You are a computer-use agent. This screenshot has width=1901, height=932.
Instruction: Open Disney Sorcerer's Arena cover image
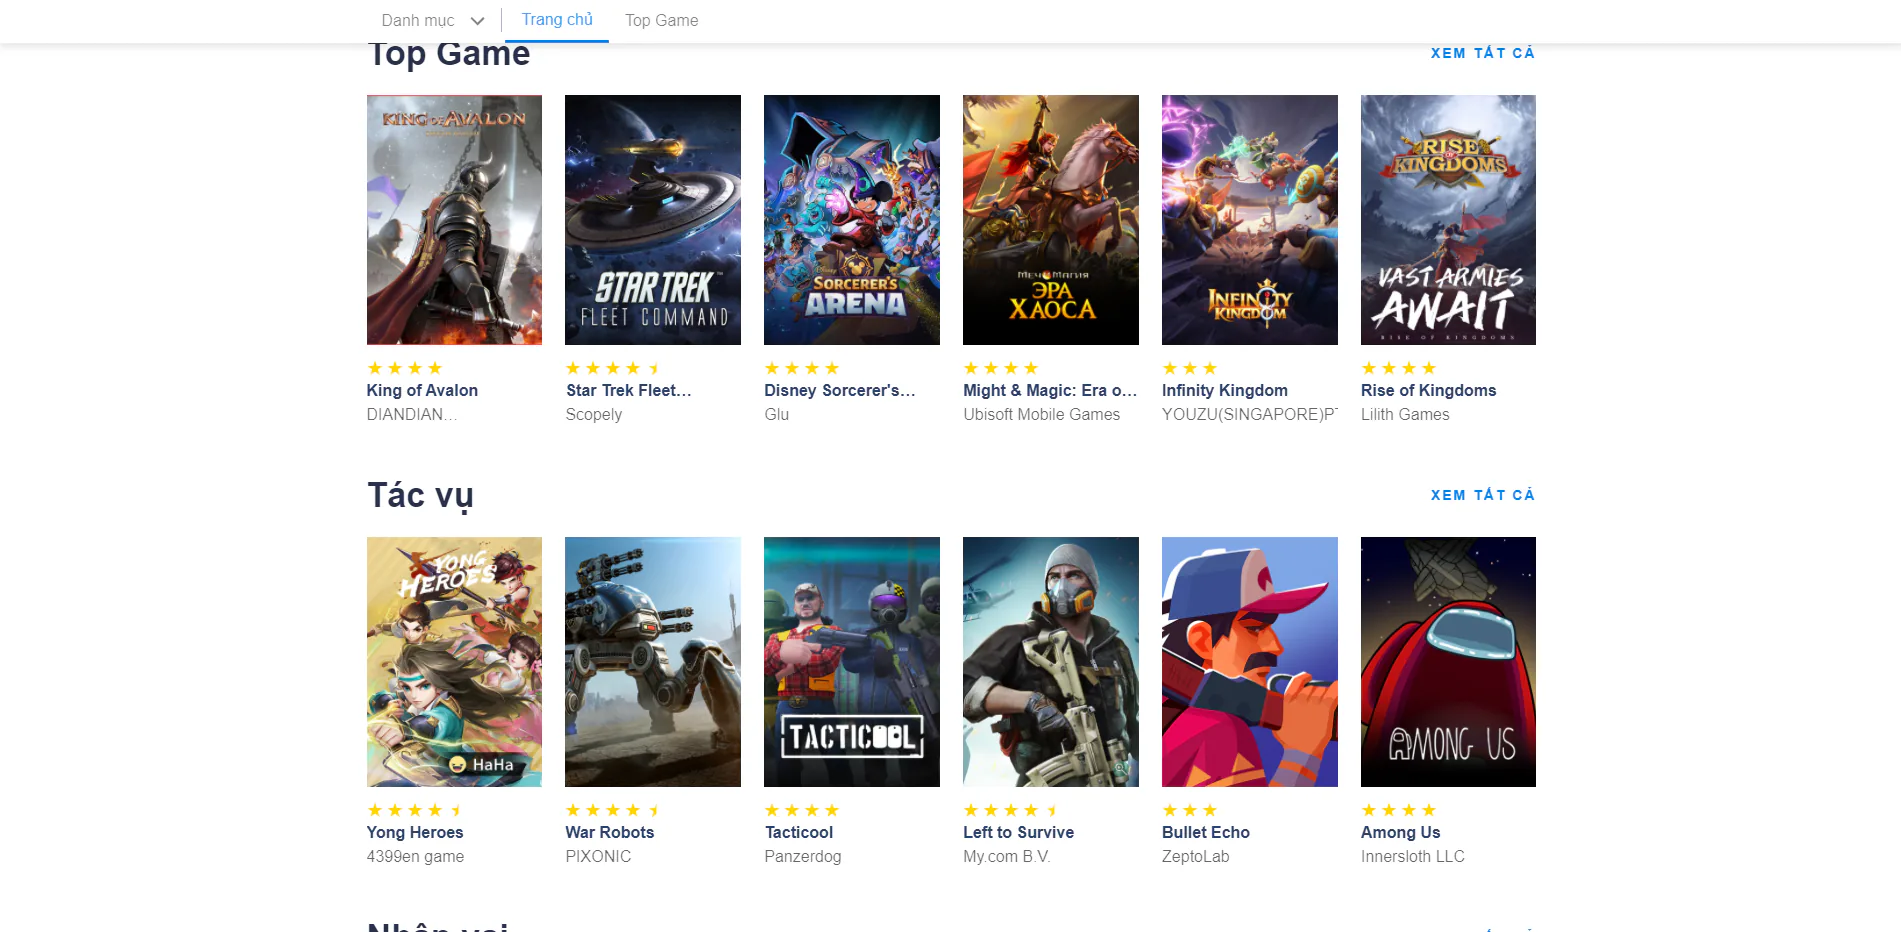(x=852, y=220)
